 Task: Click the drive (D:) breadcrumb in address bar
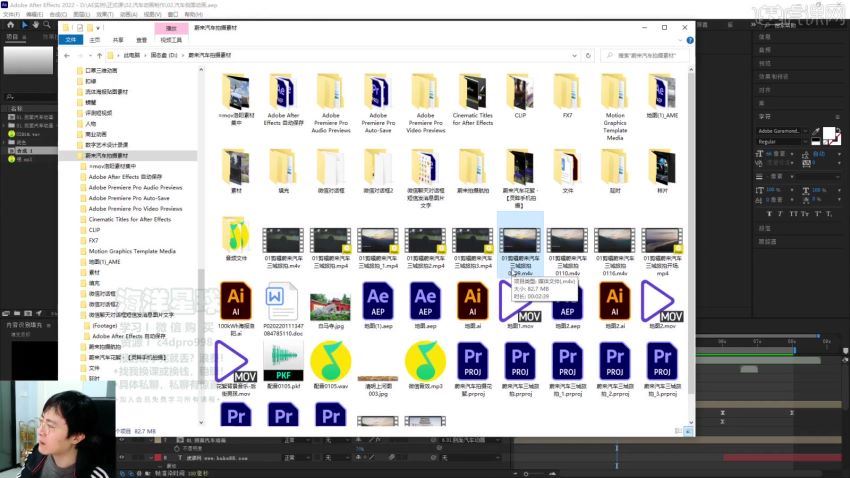coord(164,55)
